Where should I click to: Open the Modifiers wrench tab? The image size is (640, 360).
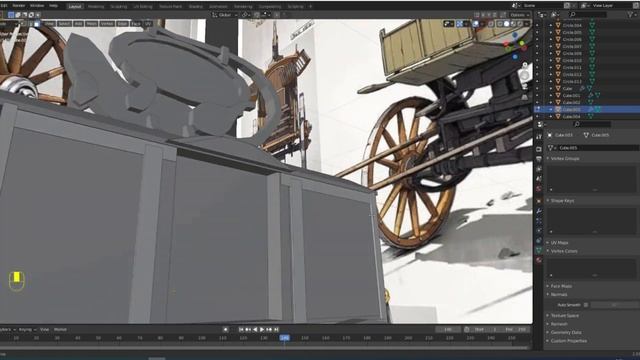tap(539, 211)
